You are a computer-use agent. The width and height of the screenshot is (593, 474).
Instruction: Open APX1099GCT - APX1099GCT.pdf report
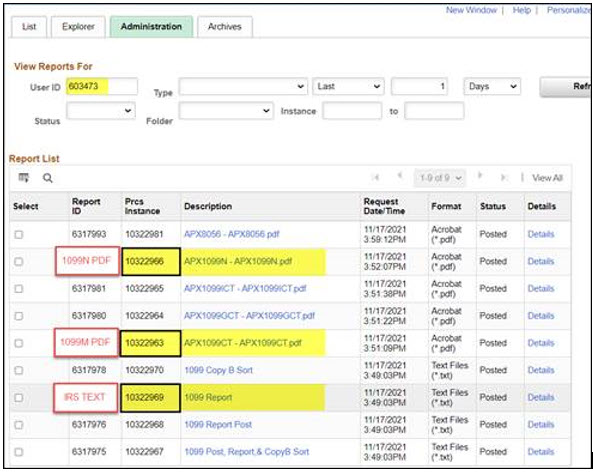click(249, 316)
